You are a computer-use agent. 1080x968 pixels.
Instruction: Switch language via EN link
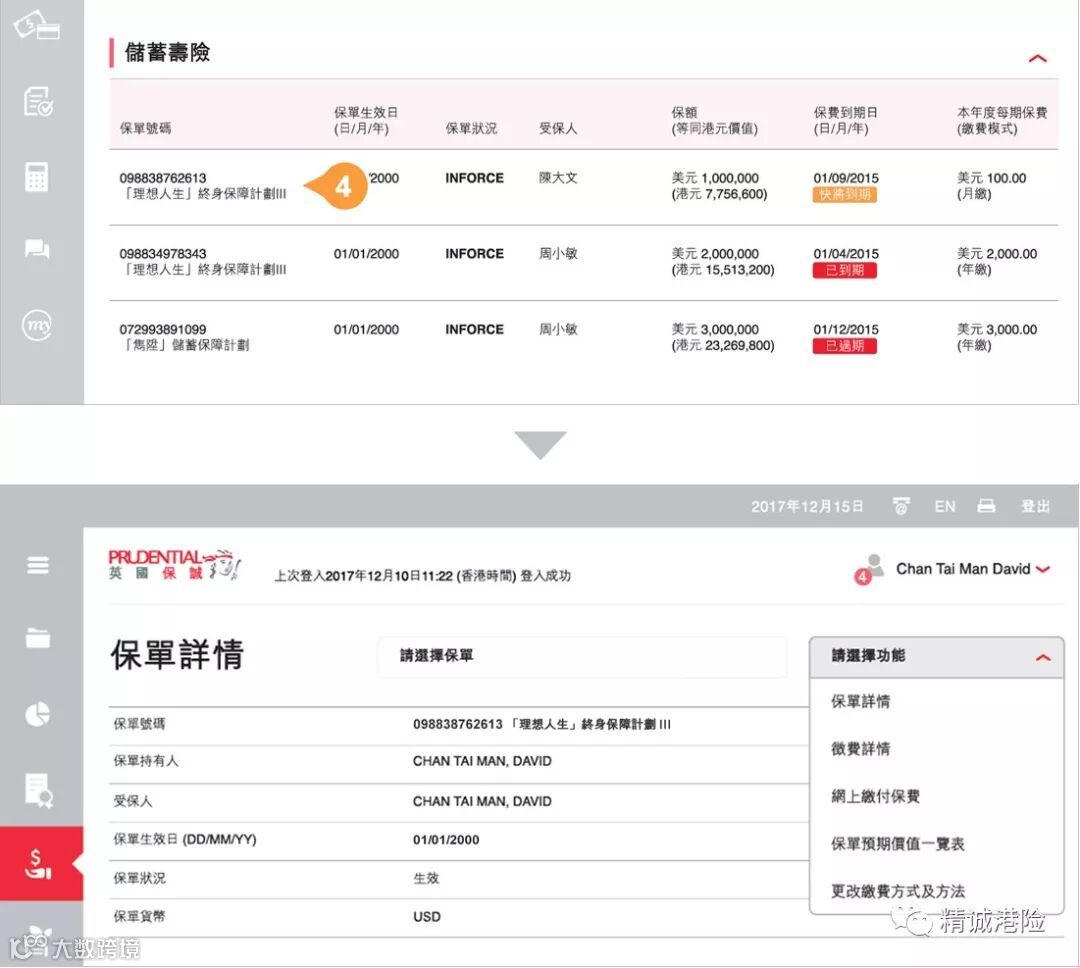tap(945, 506)
